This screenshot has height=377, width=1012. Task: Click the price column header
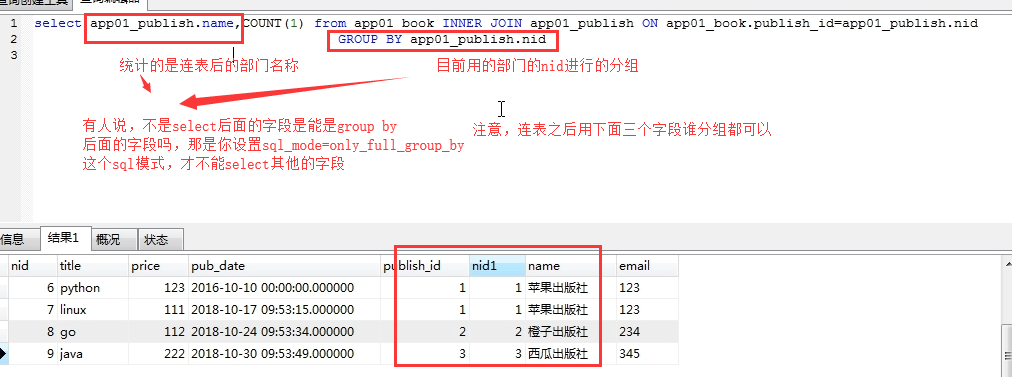click(158, 266)
